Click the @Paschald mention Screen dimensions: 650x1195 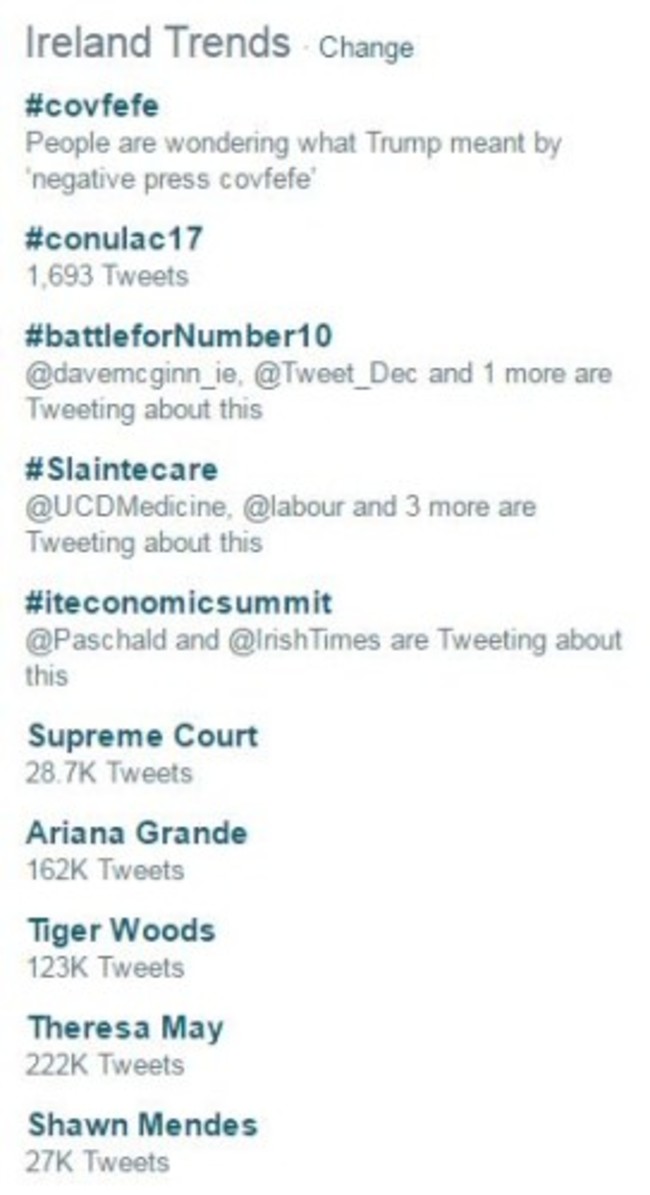[x=96, y=640]
